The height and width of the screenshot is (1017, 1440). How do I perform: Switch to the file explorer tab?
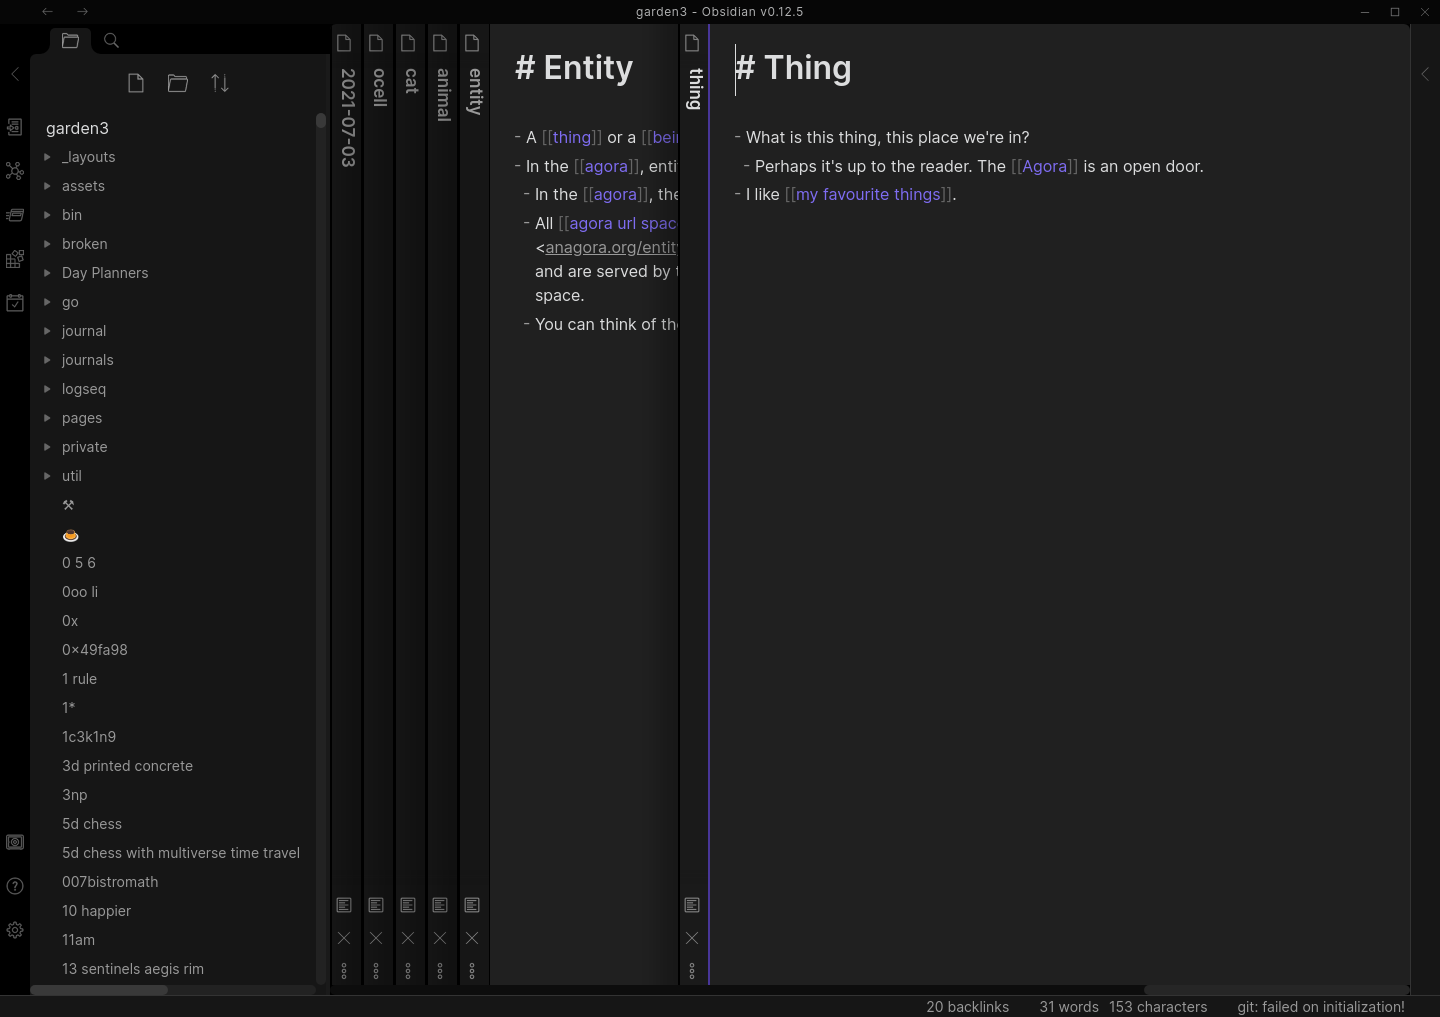(x=70, y=41)
